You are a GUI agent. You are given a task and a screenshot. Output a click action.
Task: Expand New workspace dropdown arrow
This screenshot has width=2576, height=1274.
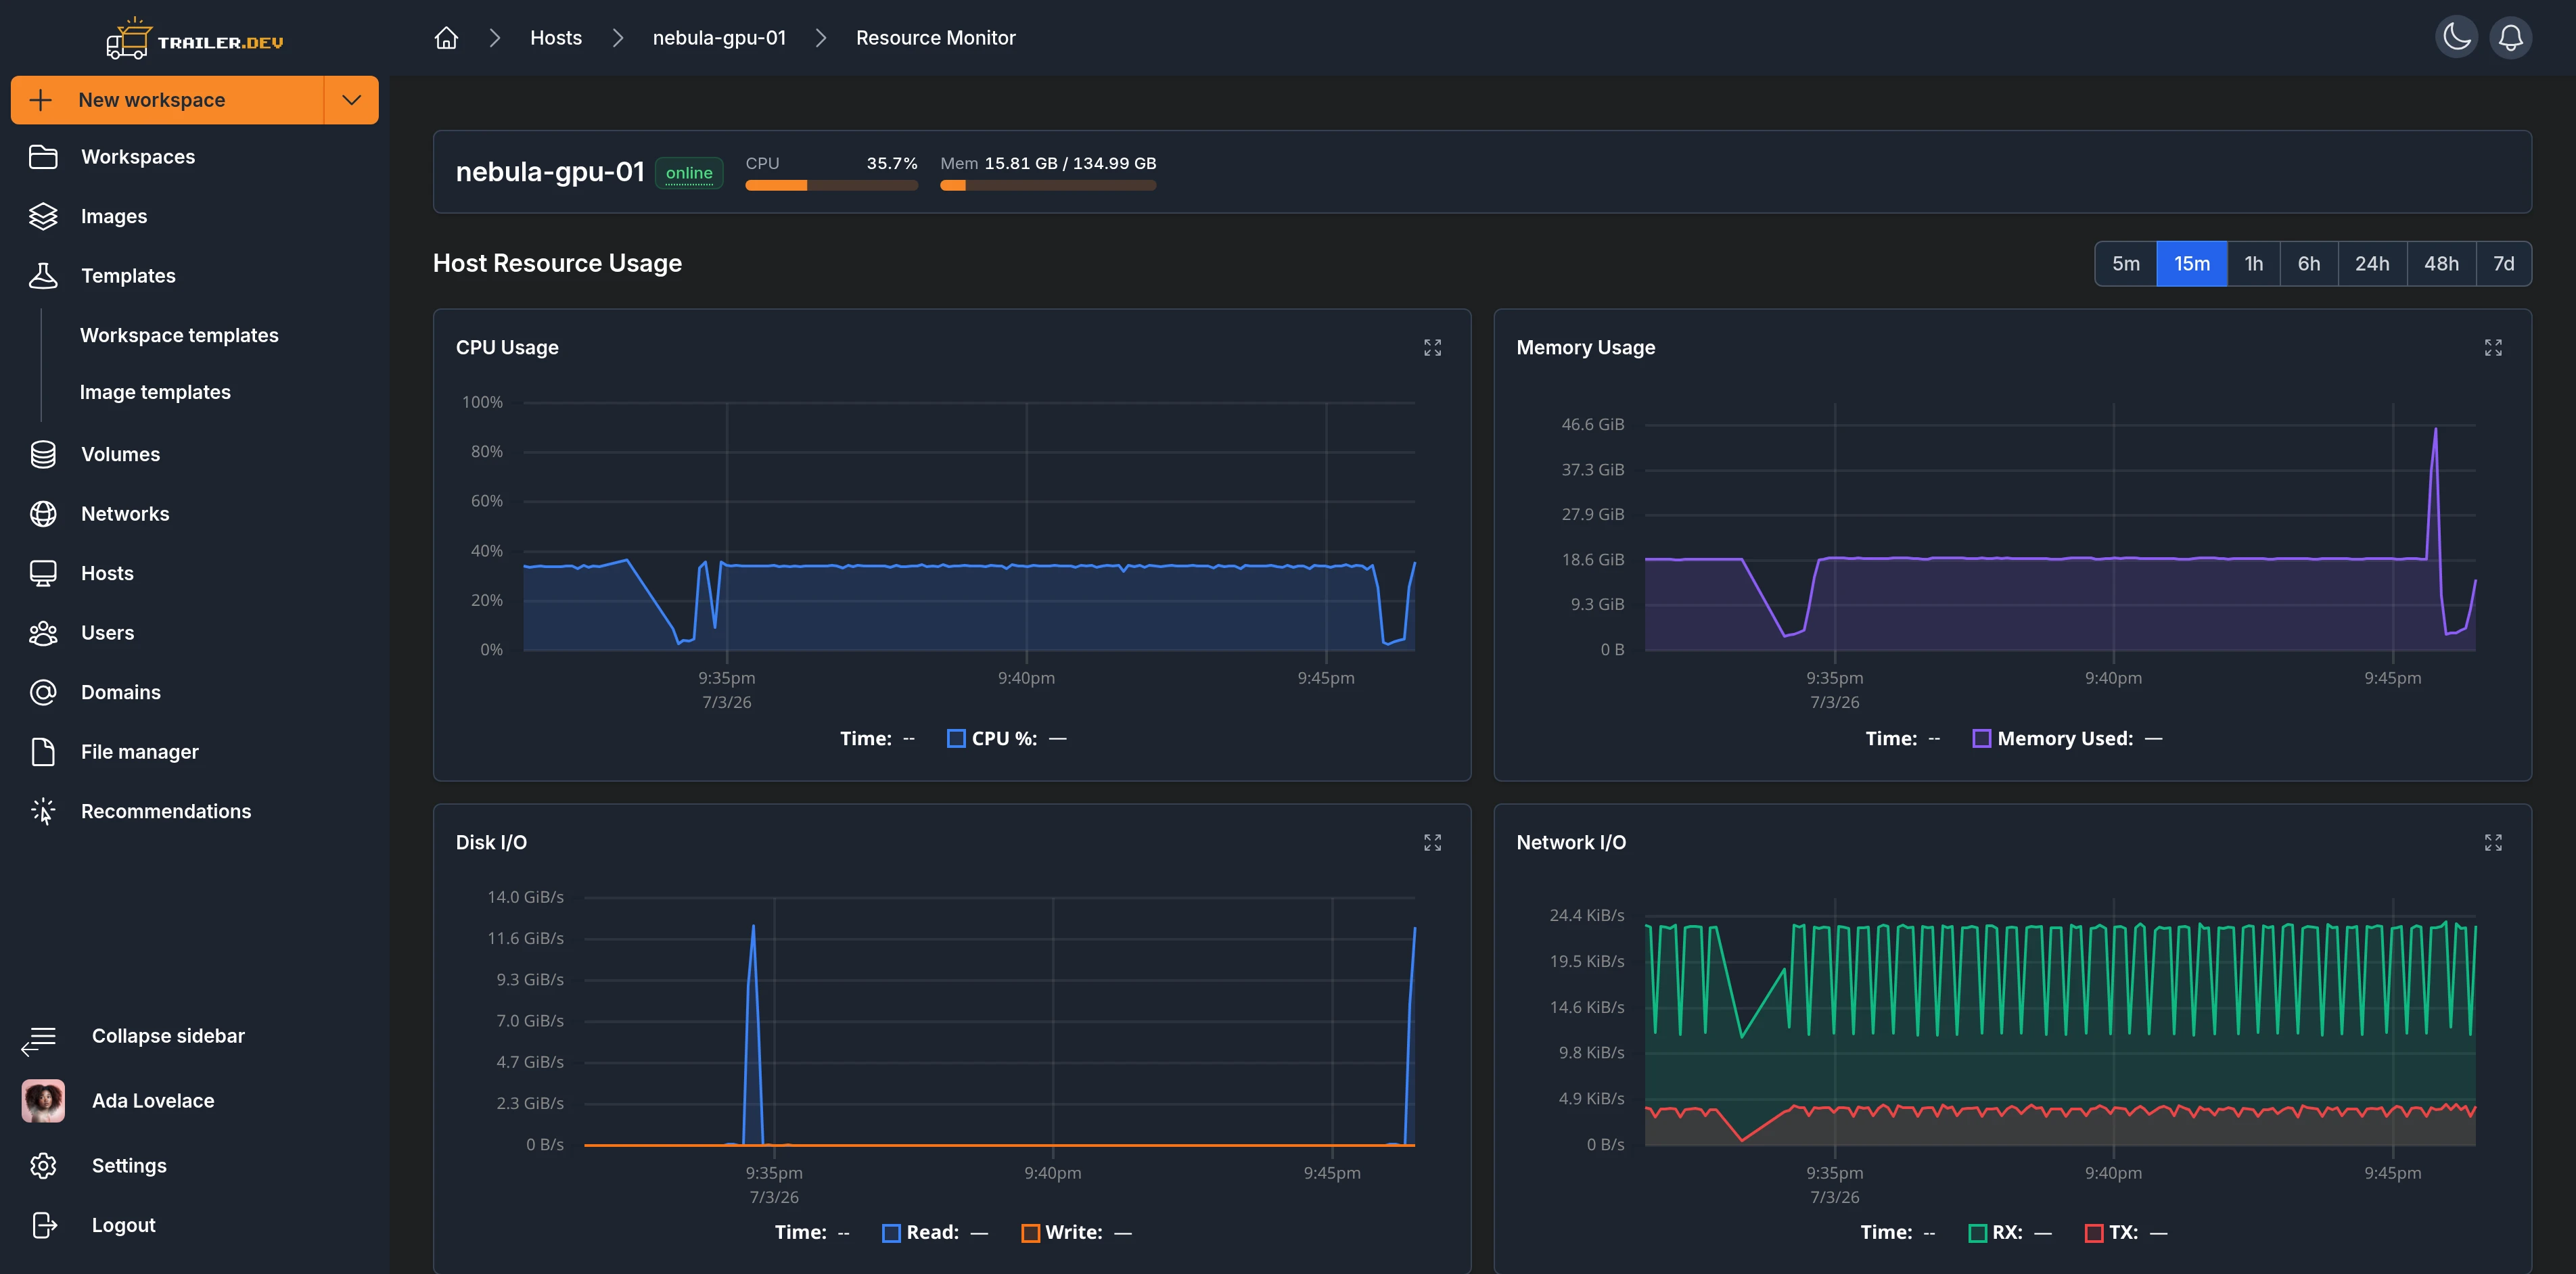pyautogui.click(x=351, y=100)
